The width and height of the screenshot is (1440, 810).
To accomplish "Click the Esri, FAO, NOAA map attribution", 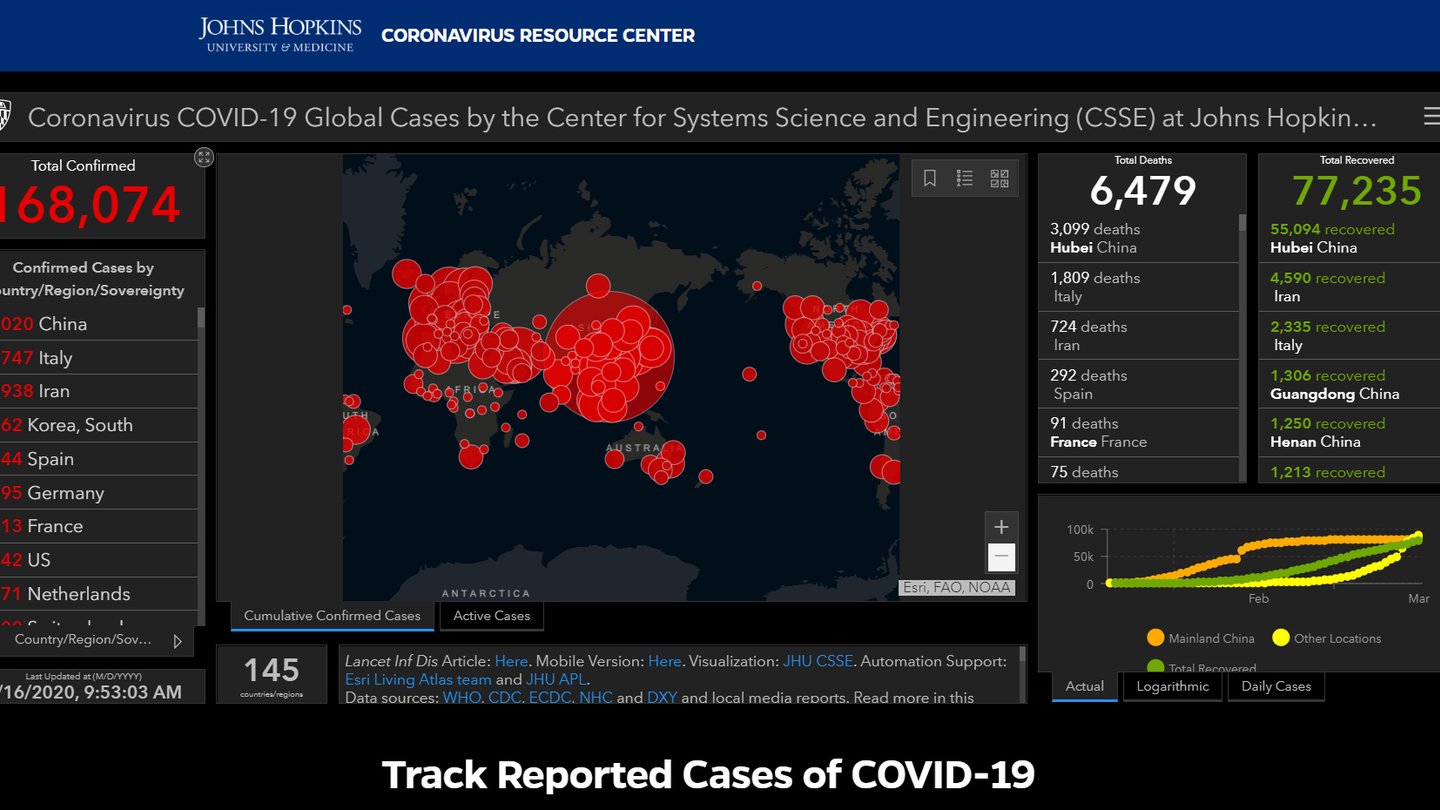I will 957,588.
